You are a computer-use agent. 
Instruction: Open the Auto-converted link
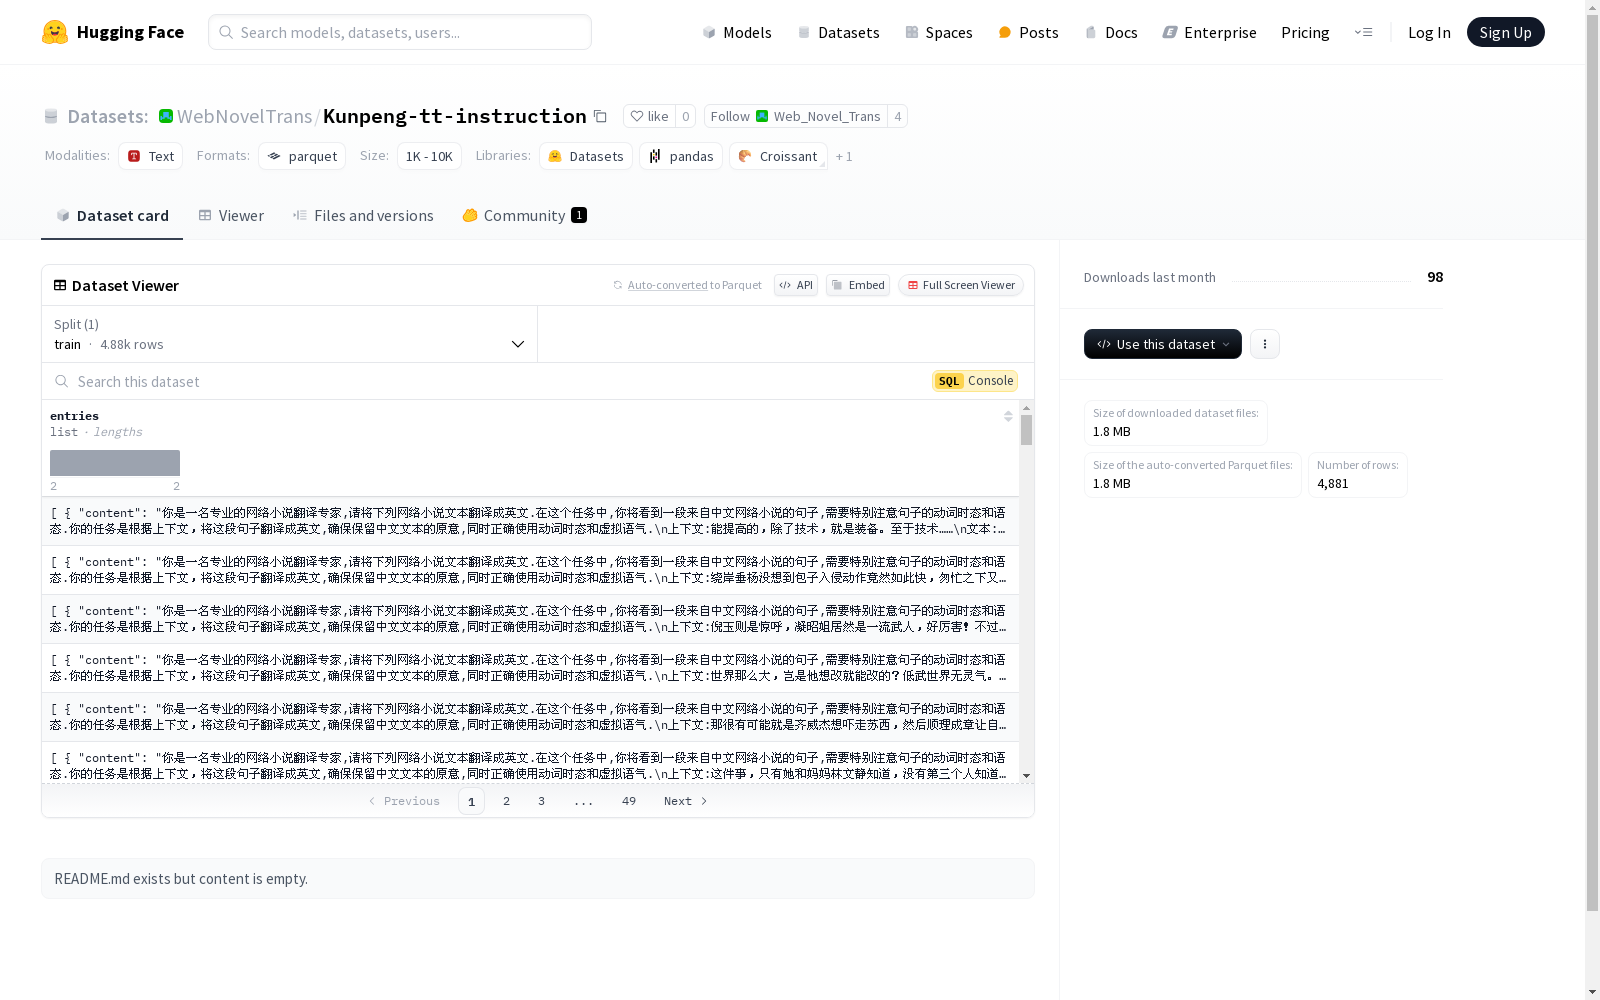[667, 285]
